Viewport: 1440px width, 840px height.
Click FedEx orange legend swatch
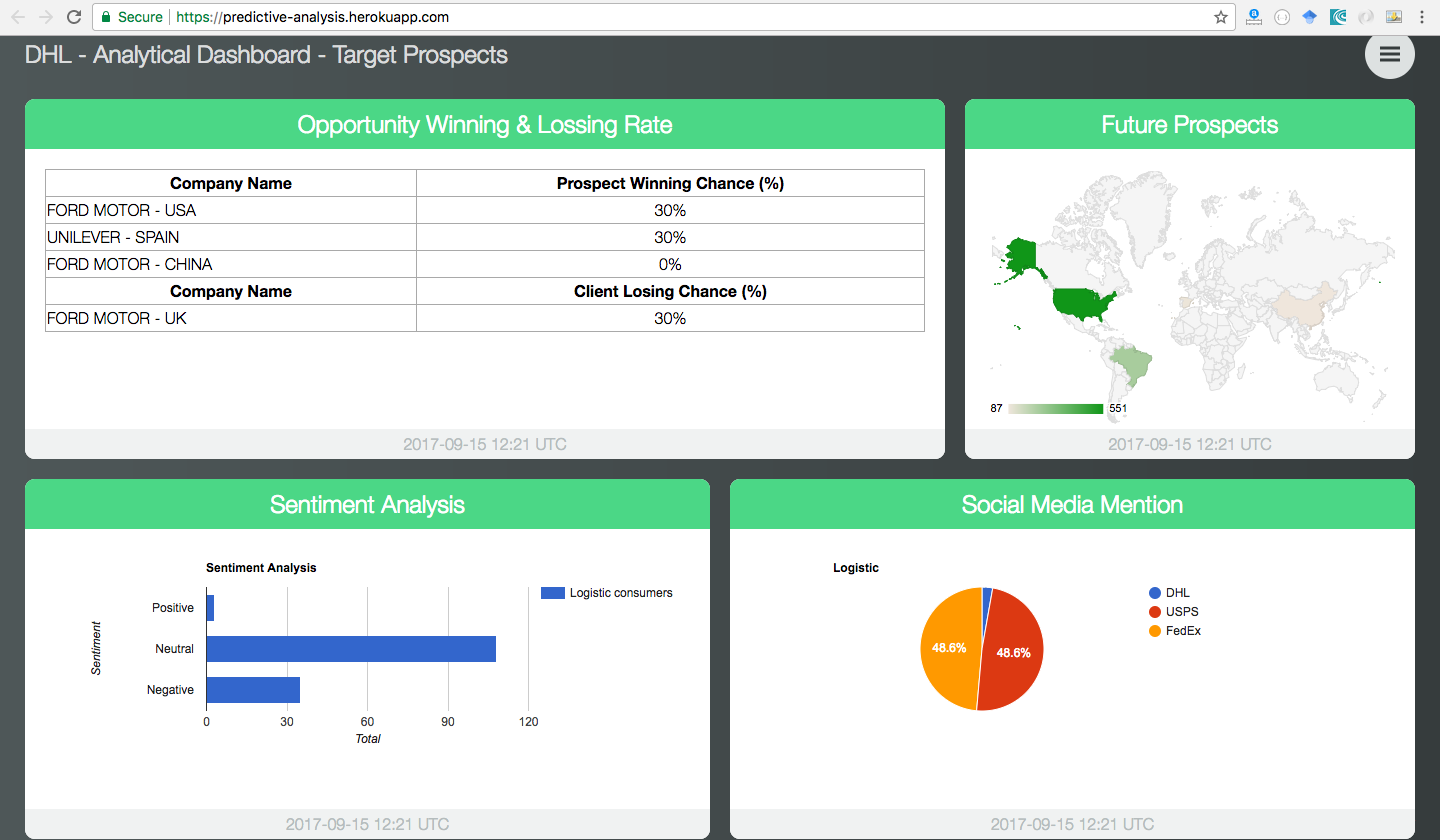pyautogui.click(x=1155, y=631)
